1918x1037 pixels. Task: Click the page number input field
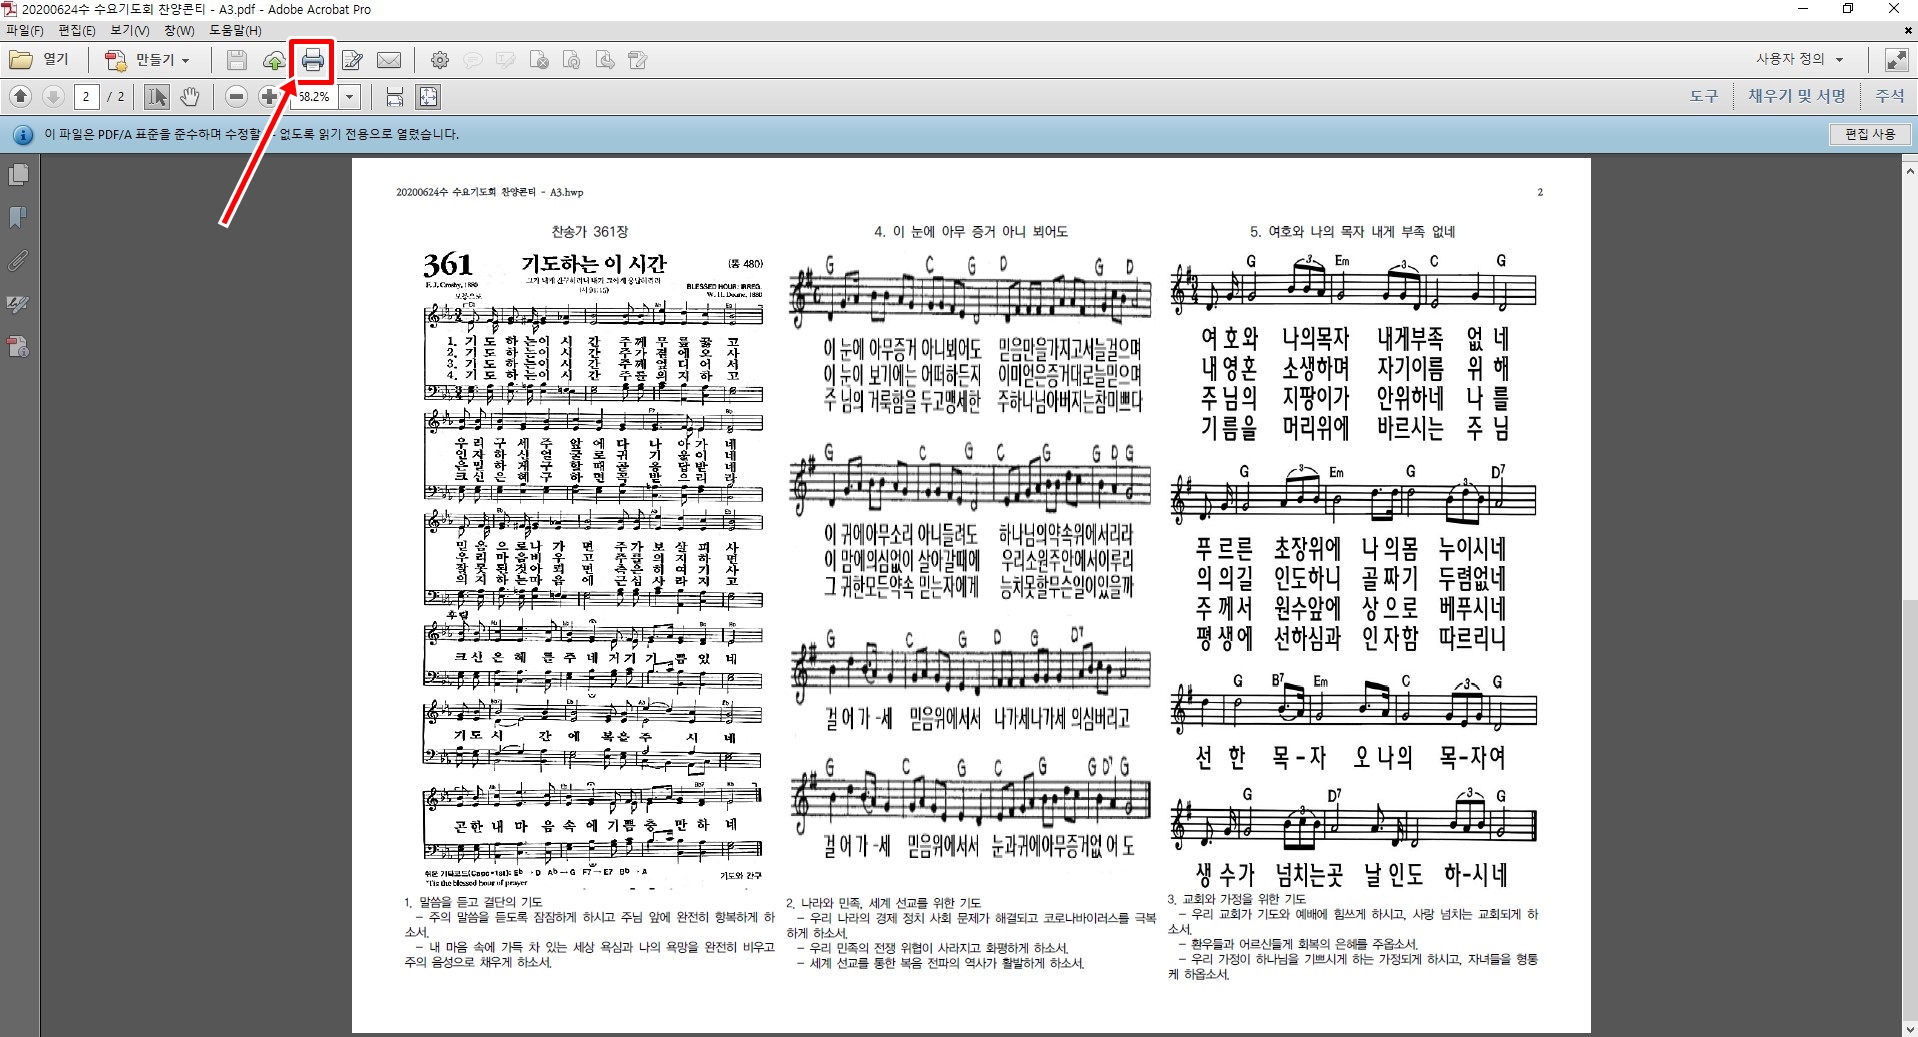(86, 96)
